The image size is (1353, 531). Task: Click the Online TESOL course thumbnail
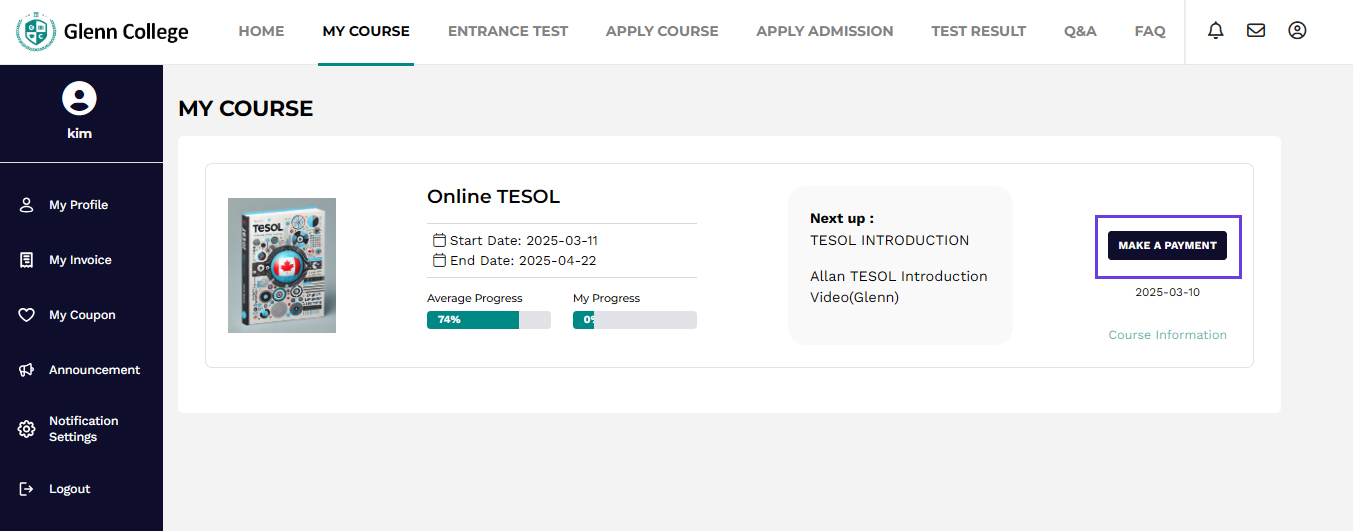coord(282,265)
